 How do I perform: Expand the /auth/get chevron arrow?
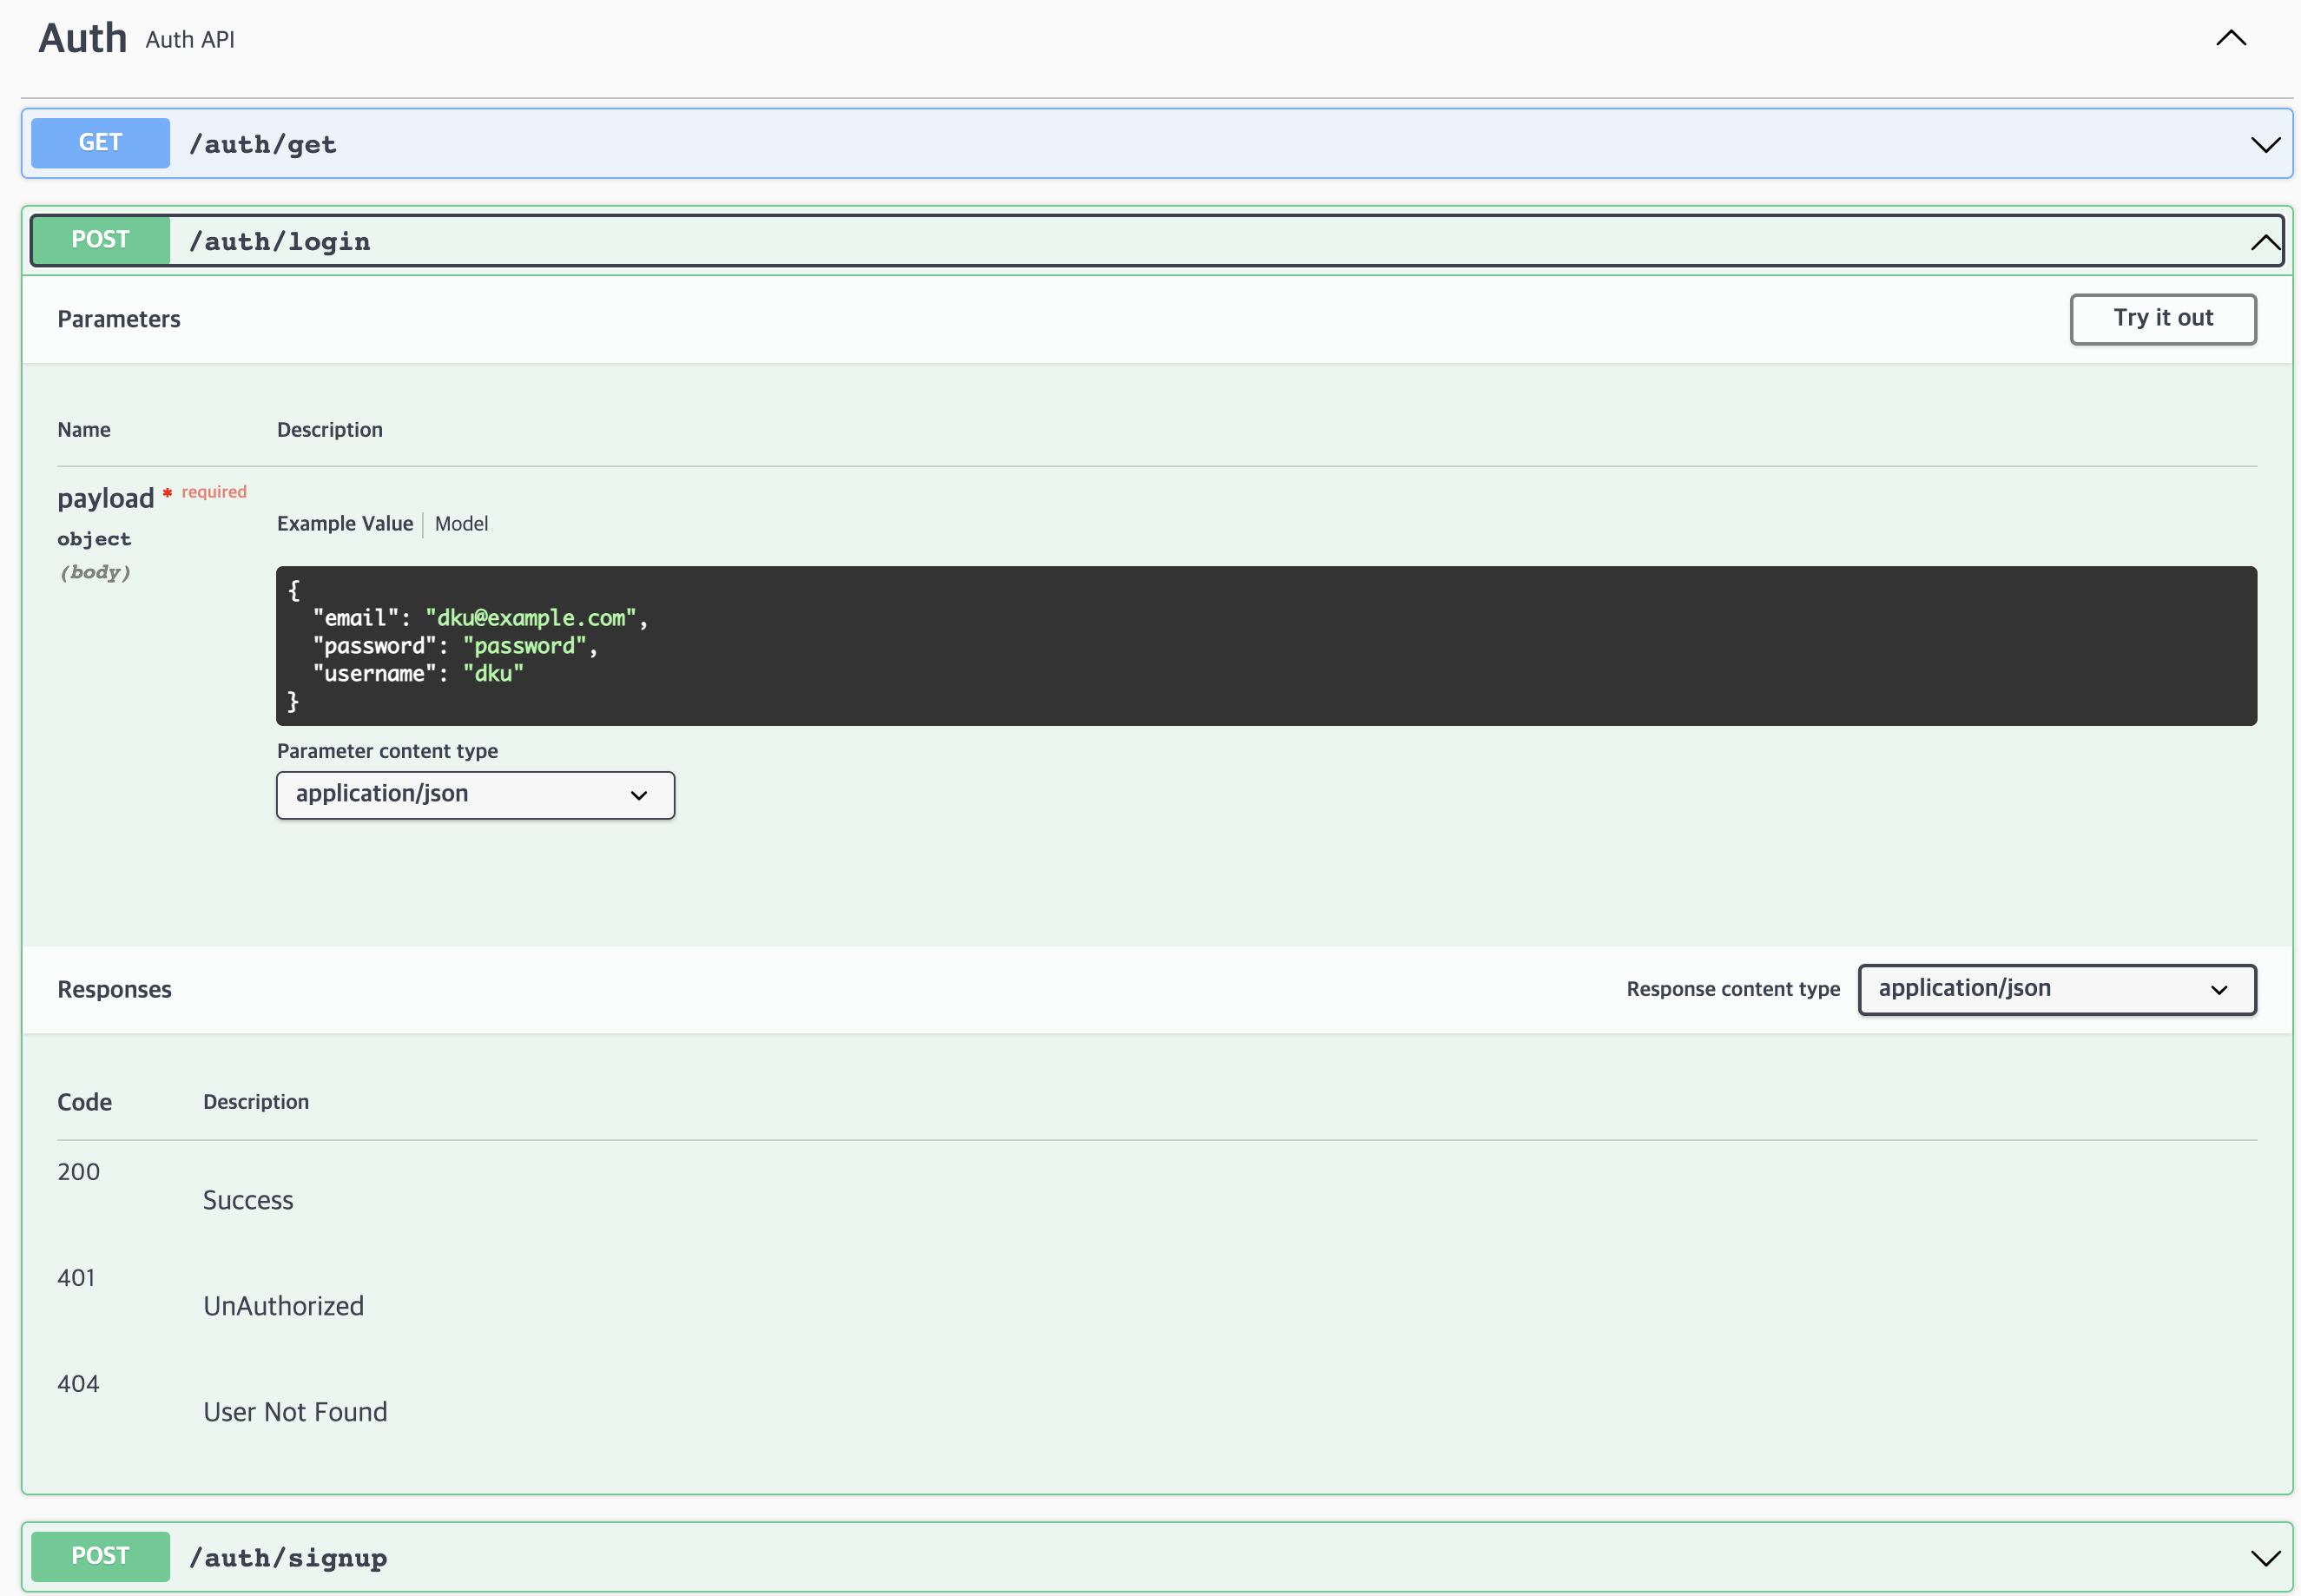[x=2264, y=145]
